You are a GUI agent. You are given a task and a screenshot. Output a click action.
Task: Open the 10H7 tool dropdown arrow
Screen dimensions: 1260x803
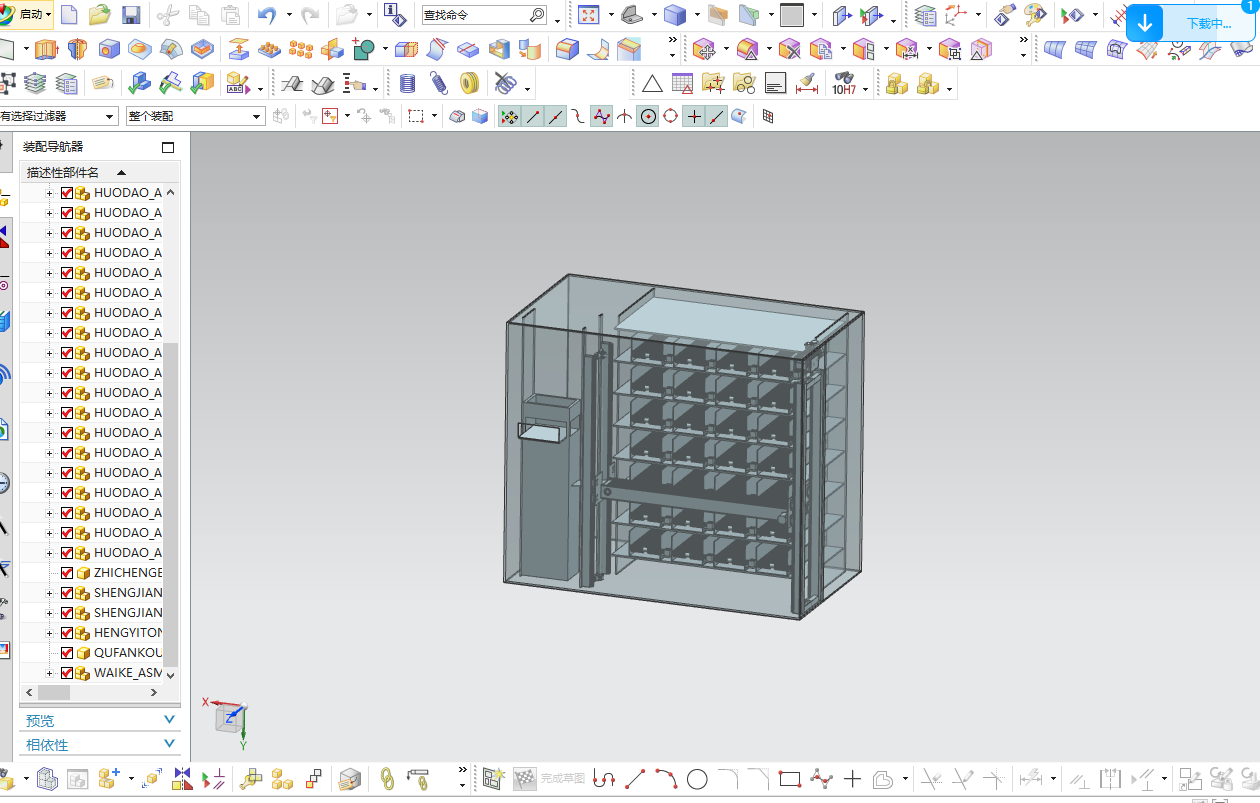(865, 88)
